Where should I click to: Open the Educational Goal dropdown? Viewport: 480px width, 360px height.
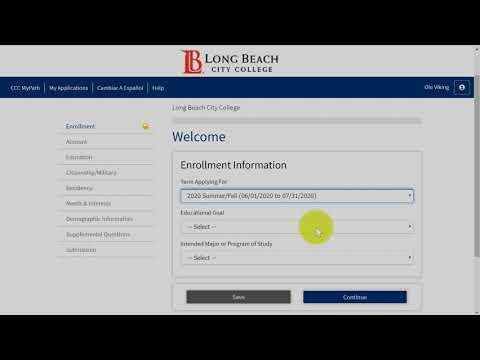(x=297, y=227)
